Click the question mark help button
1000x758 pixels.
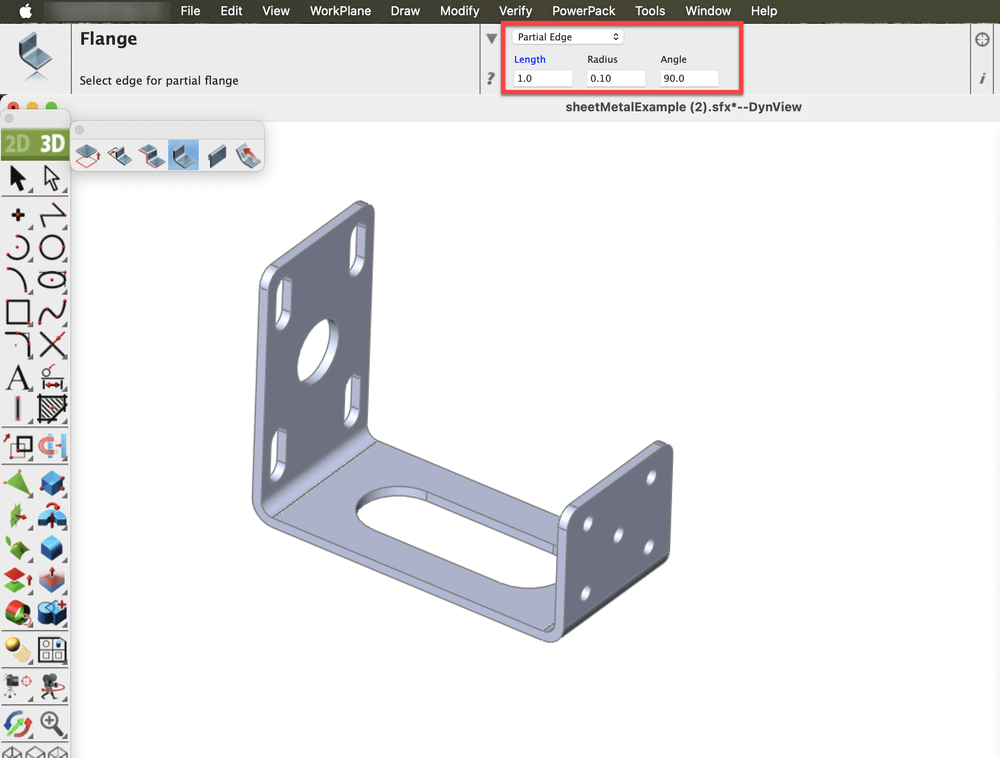pyautogui.click(x=491, y=78)
